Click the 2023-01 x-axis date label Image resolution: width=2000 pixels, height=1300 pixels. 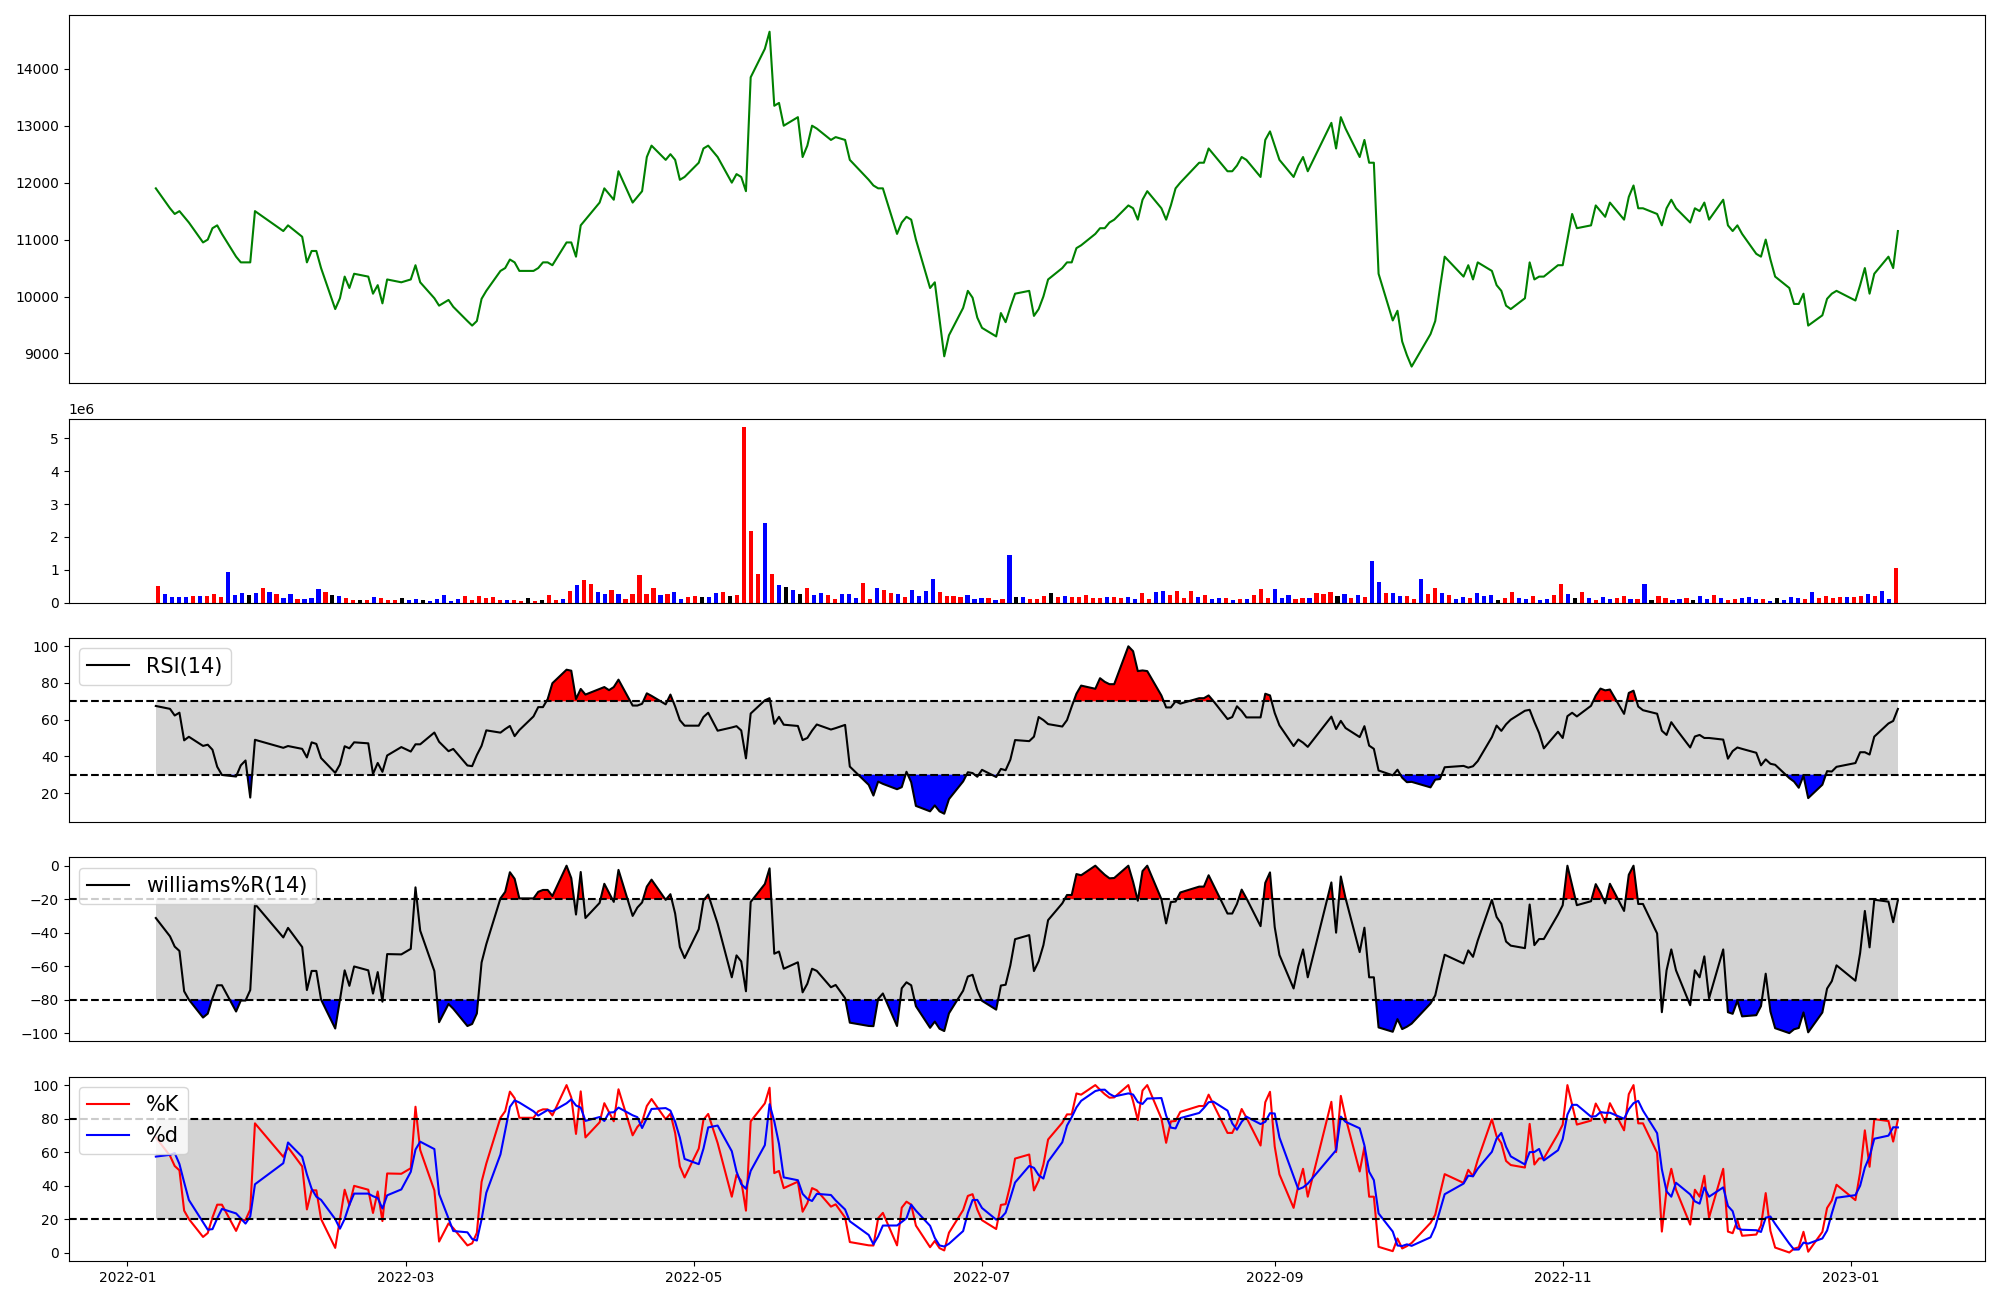click(1851, 1277)
